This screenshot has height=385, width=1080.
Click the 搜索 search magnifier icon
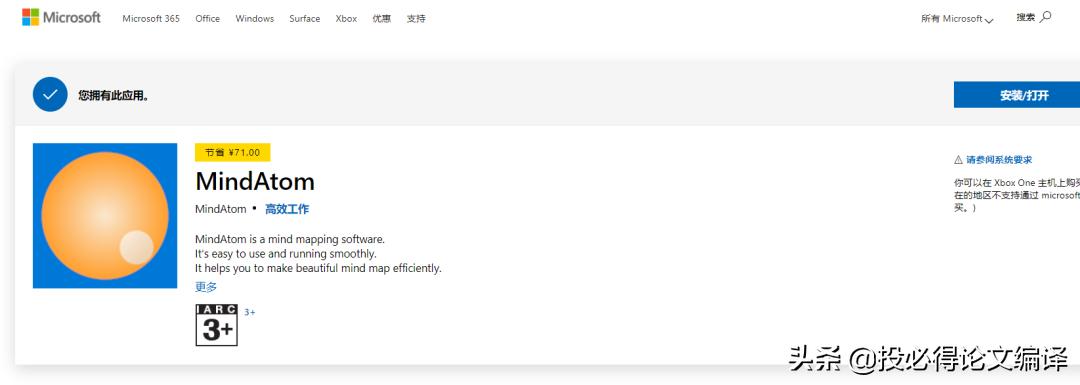point(1046,17)
